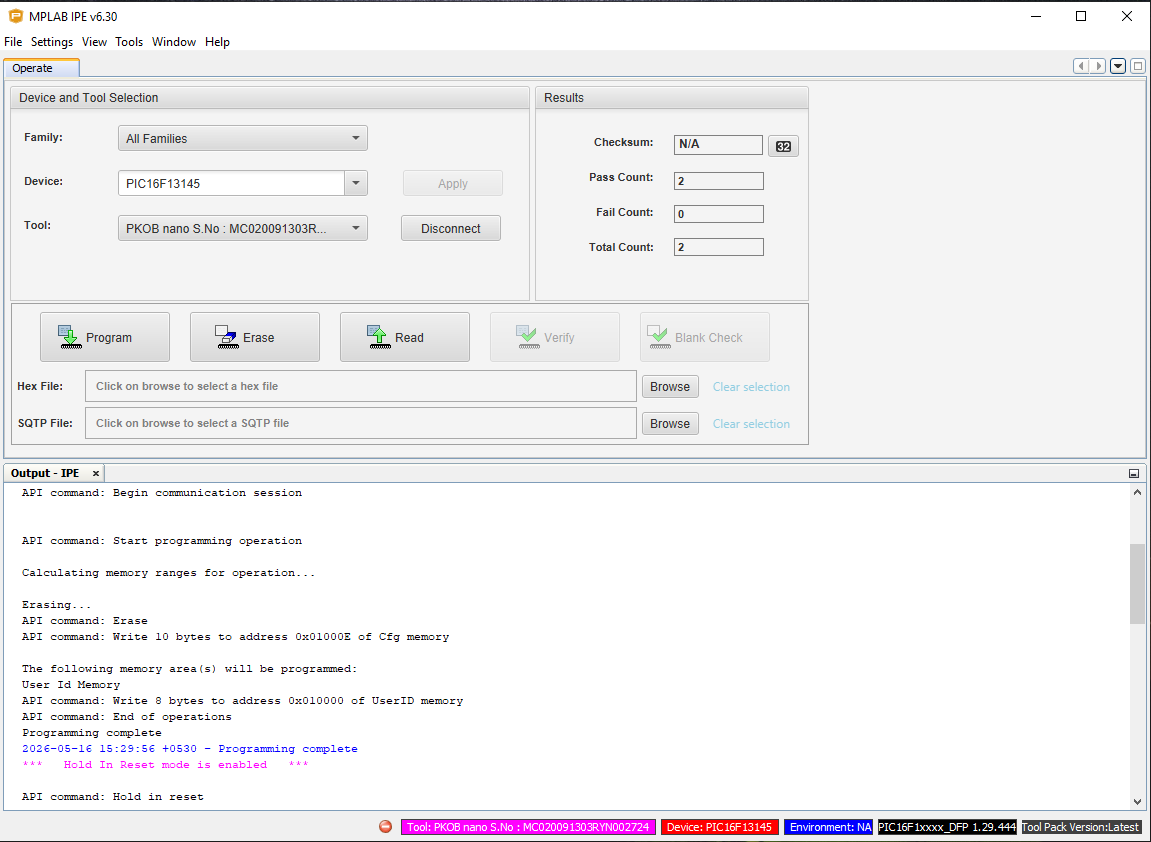Image resolution: width=1151 pixels, height=842 pixels.
Task: Select the Operate tab
Action: pyautogui.click(x=41, y=68)
